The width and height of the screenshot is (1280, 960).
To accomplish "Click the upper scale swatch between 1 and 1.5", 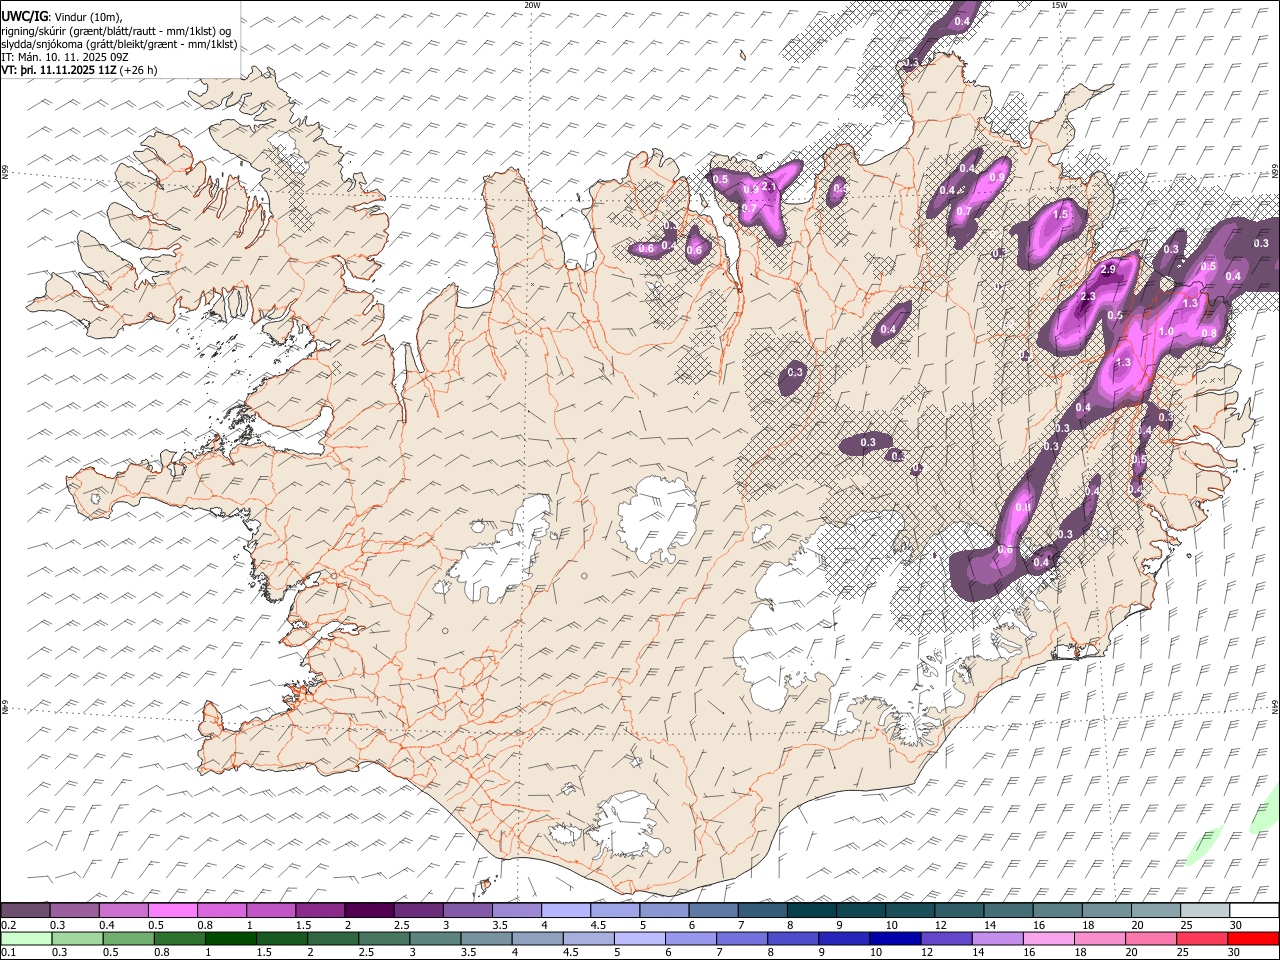I will [x=271, y=910].
